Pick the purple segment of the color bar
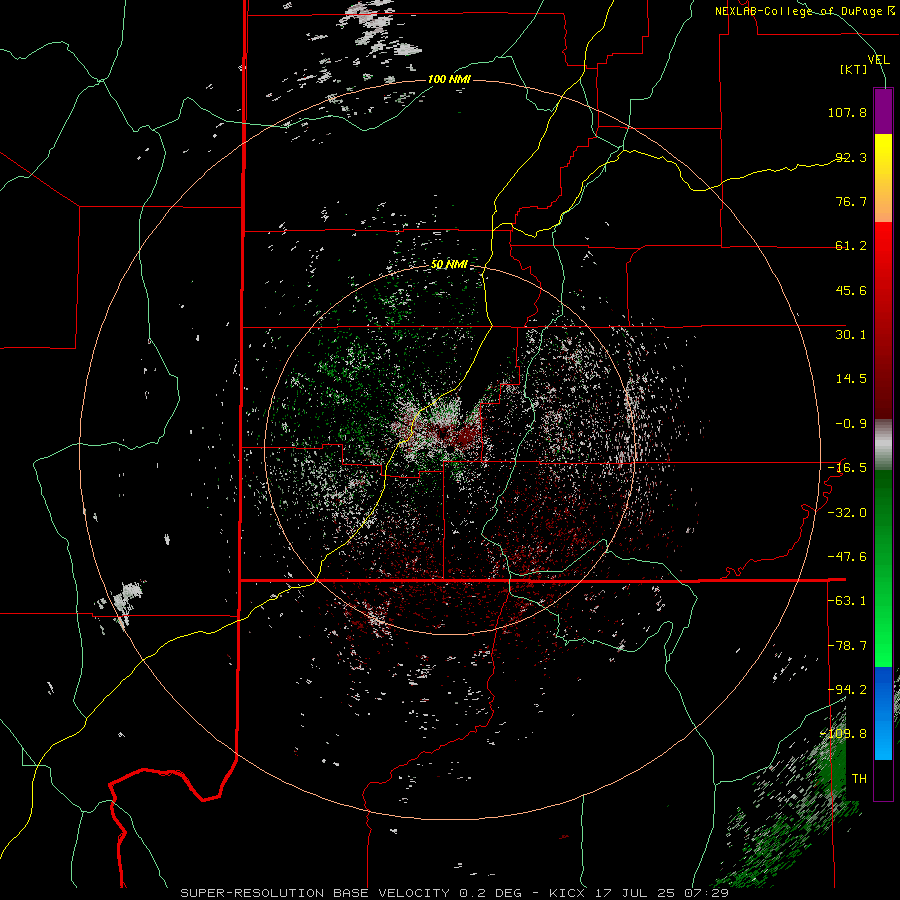This screenshot has height=900, width=900. coord(883,111)
